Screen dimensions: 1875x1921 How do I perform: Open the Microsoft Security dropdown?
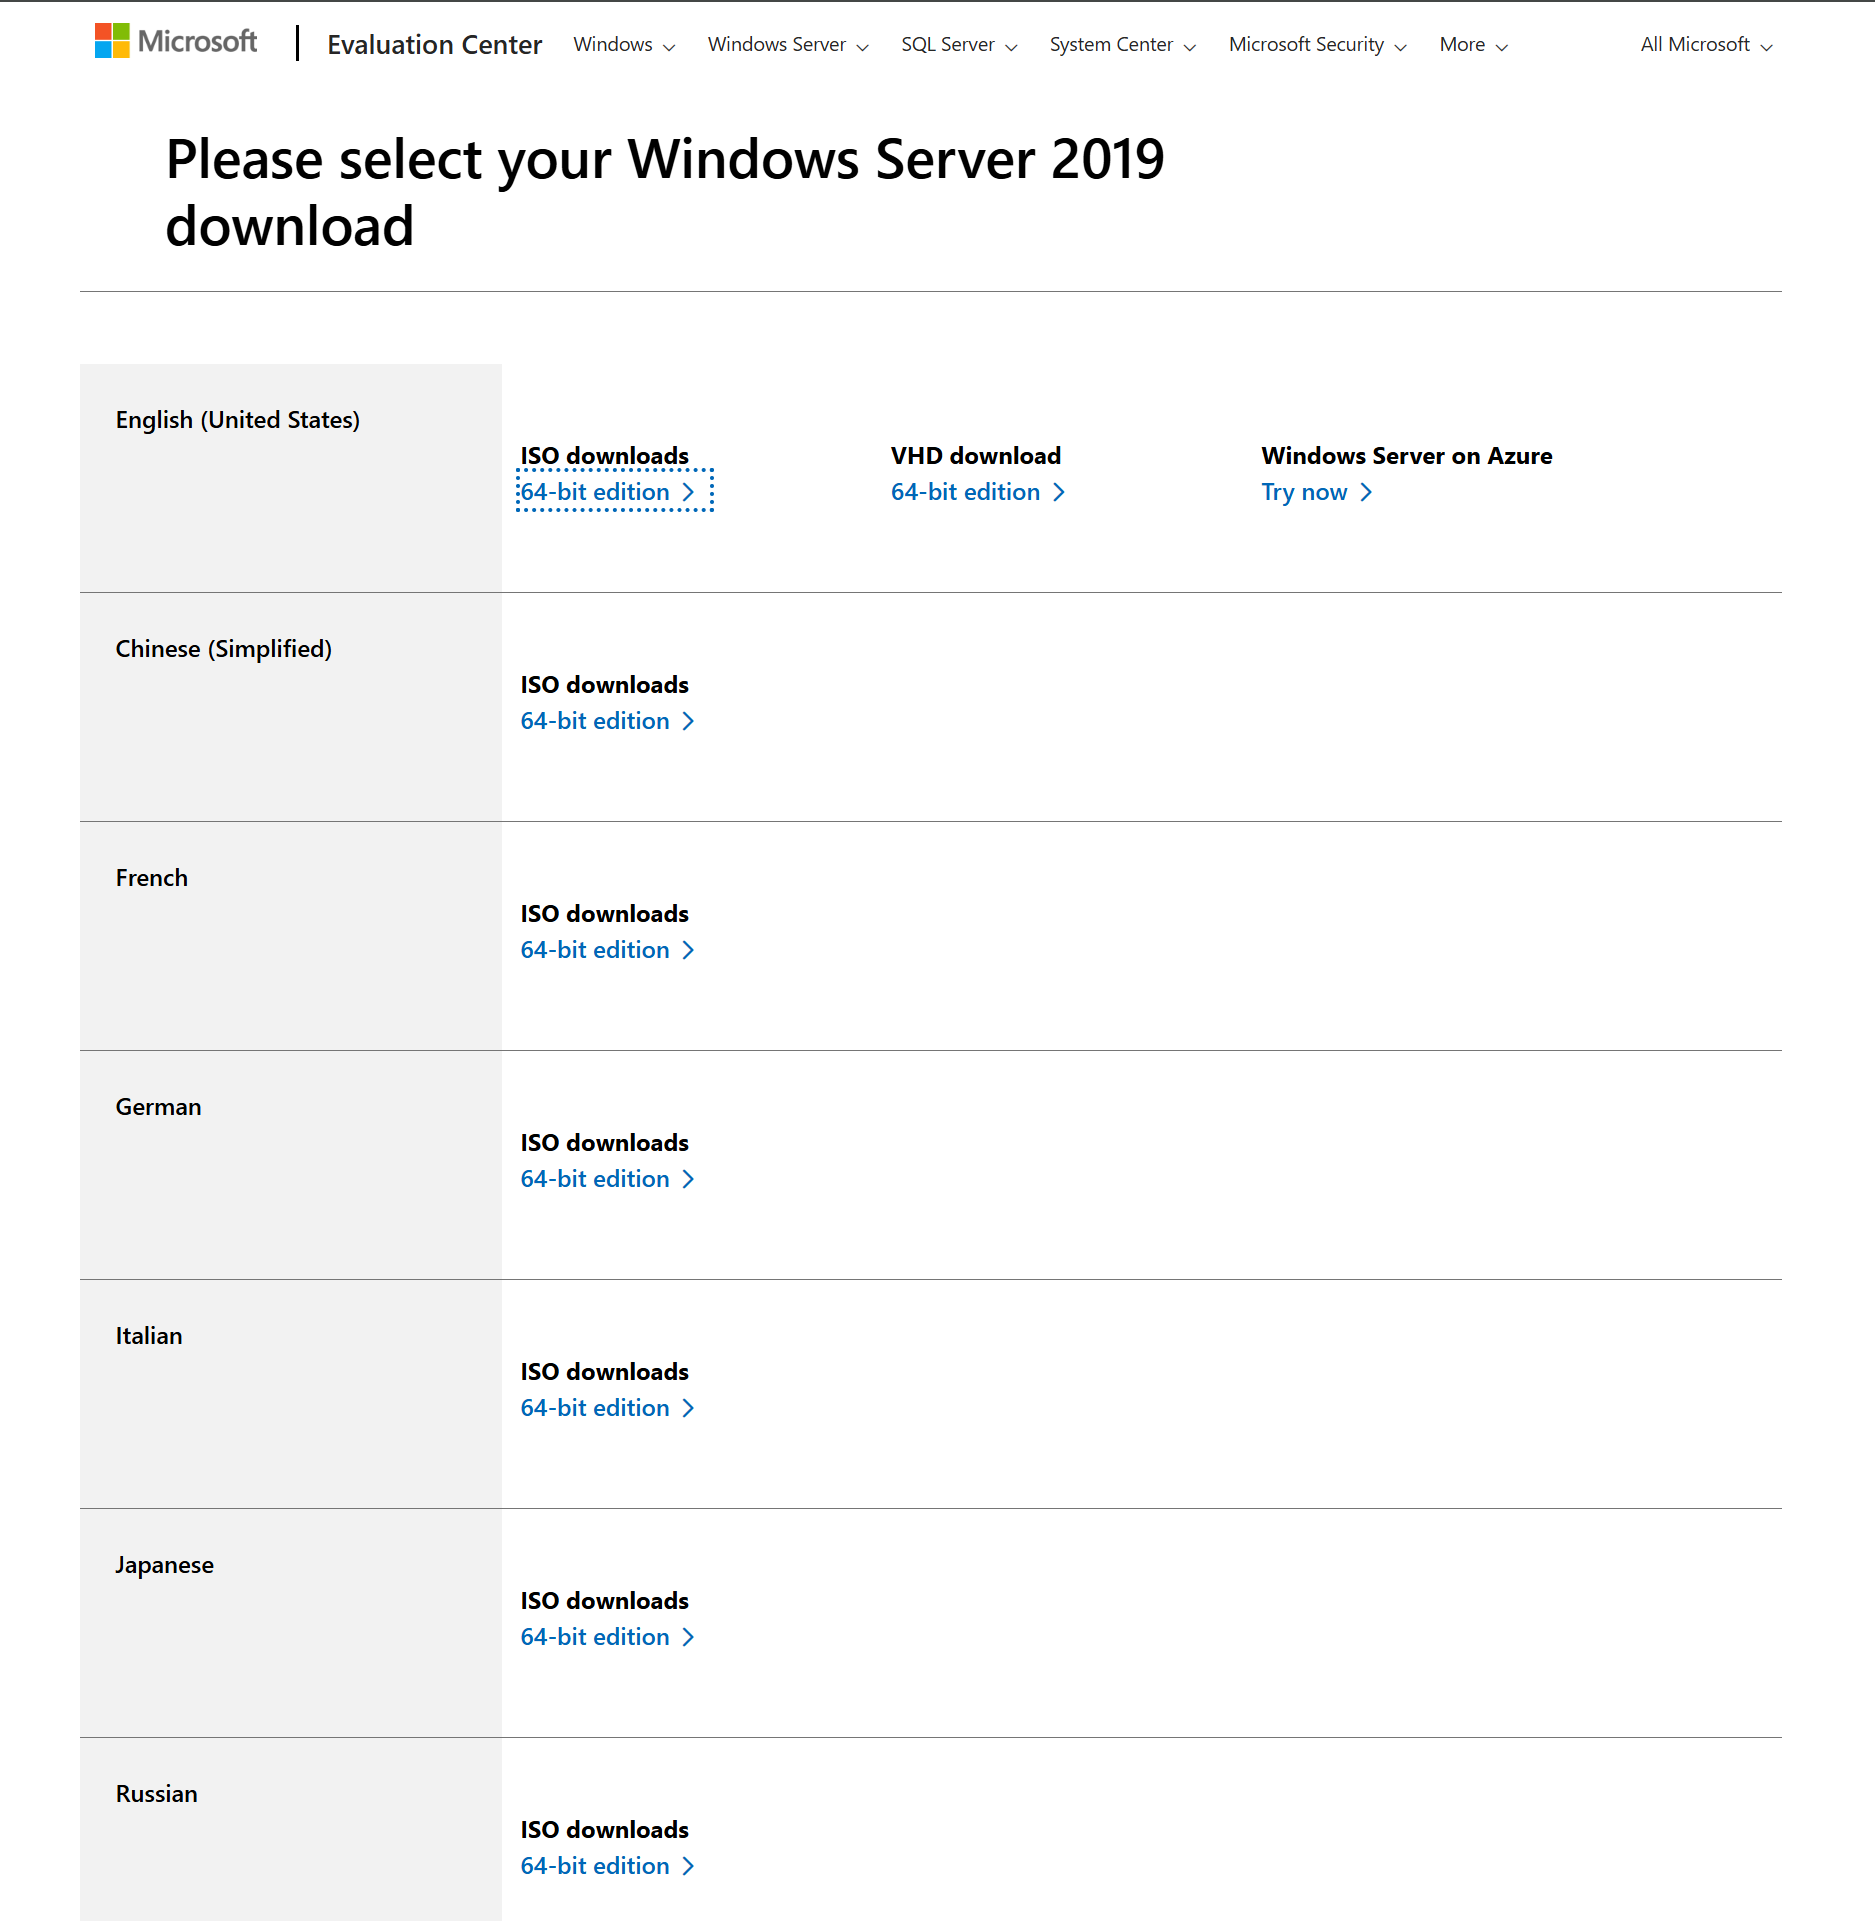[1317, 45]
